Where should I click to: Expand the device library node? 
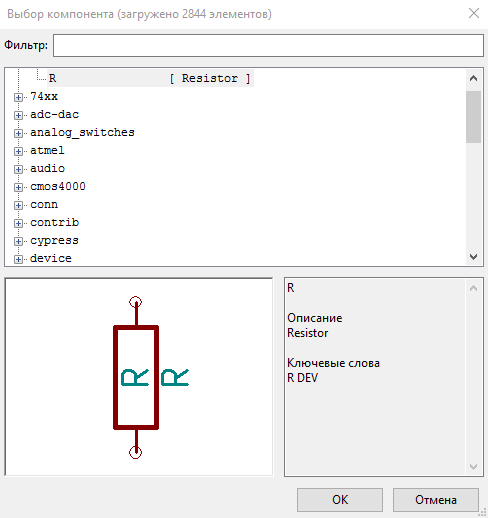point(18,259)
